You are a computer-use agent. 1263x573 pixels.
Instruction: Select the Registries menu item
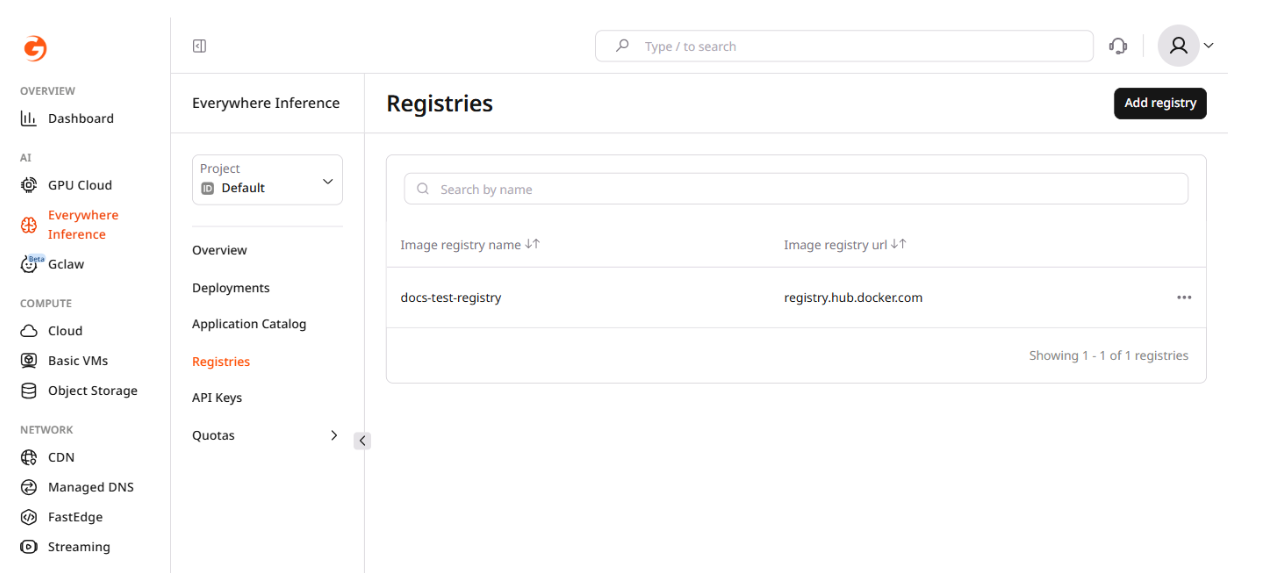(x=221, y=362)
